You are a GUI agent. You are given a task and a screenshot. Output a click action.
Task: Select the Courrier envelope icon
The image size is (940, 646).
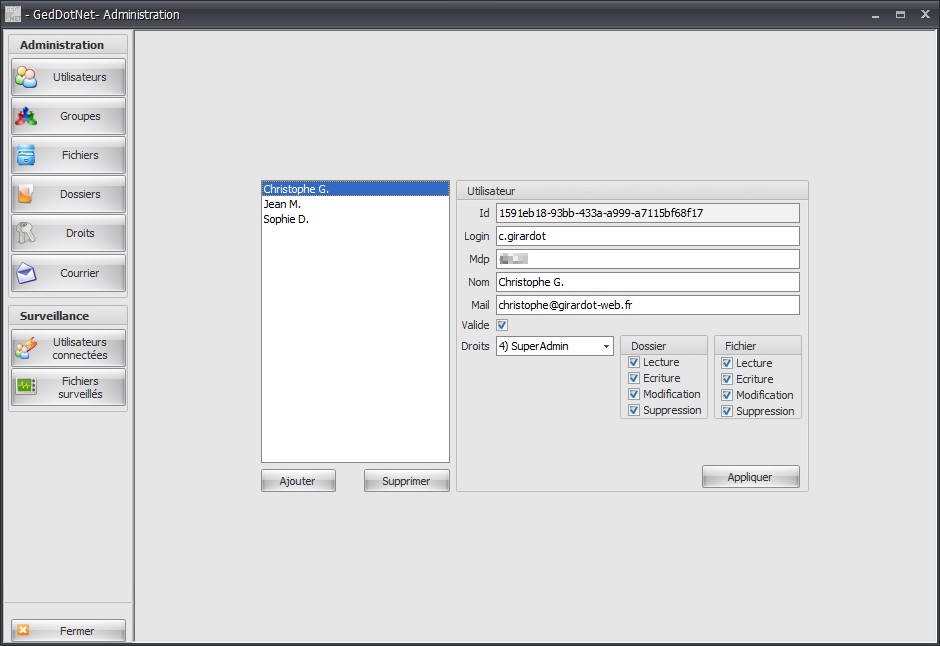point(26,273)
